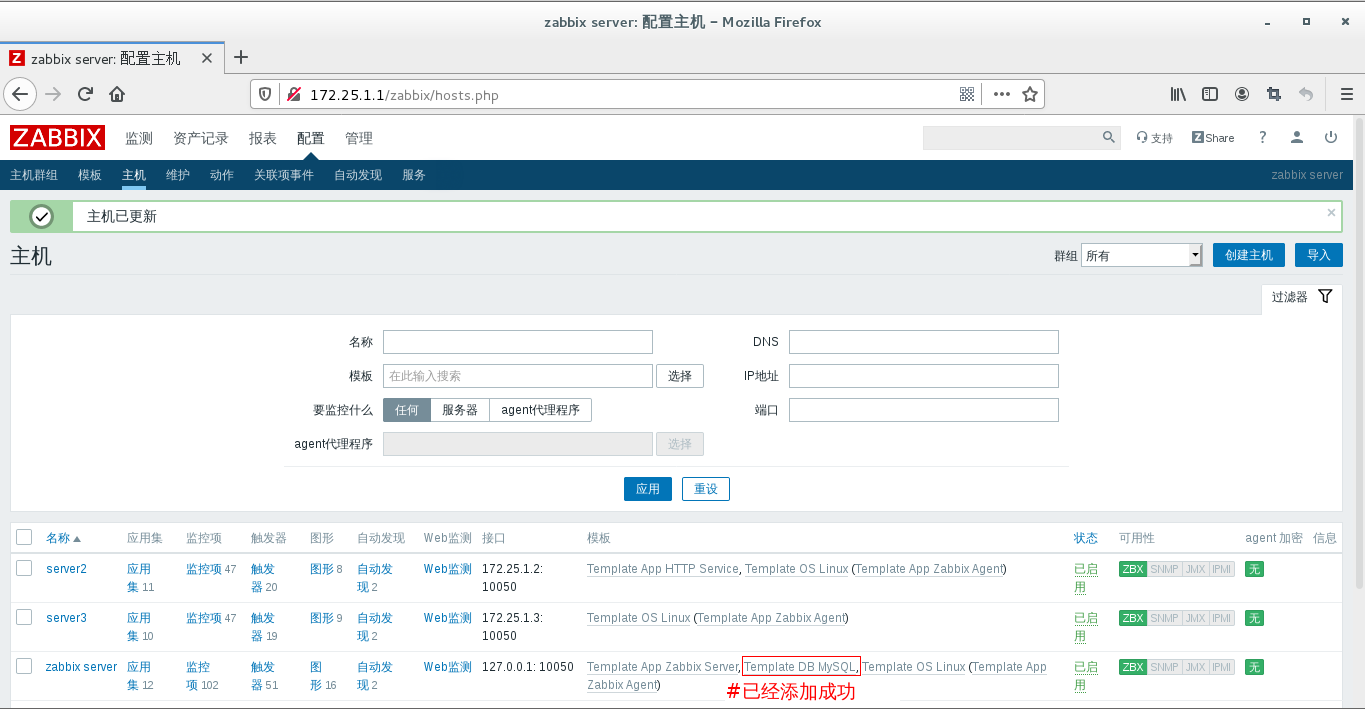Open the 群组 dropdown

click(1141, 255)
